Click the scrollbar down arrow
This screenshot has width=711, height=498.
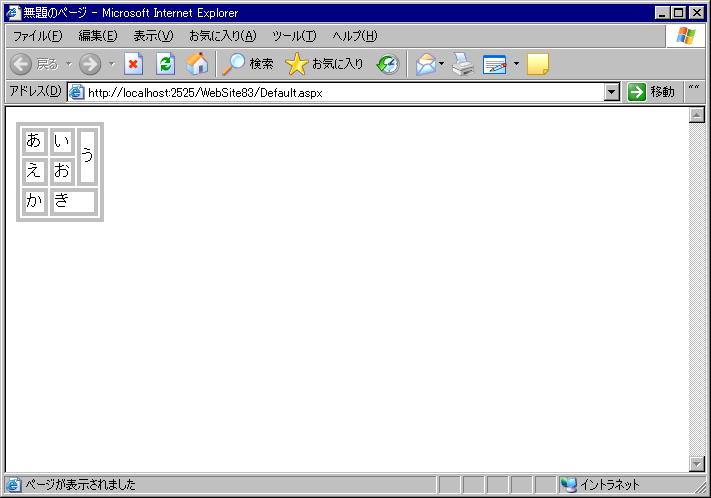(x=696, y=464)
